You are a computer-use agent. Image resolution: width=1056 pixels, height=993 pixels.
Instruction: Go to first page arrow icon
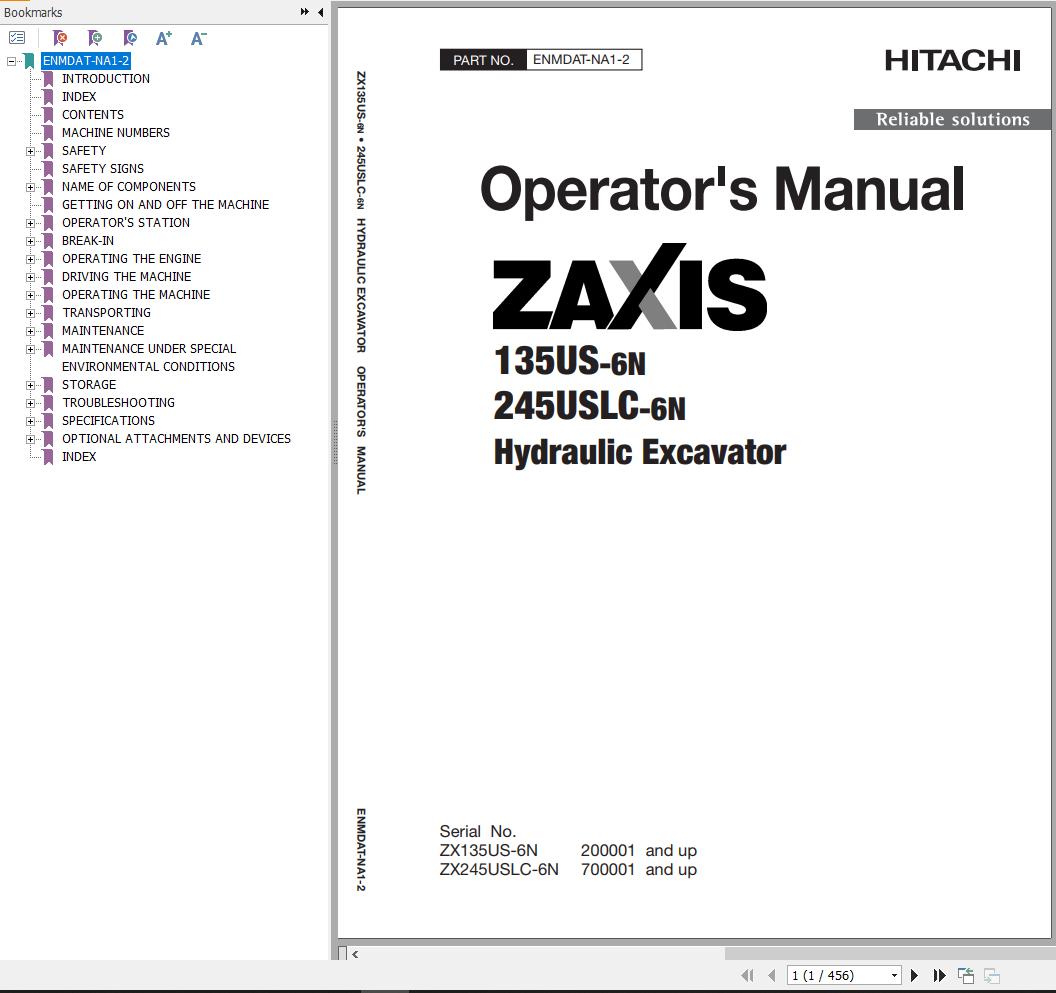tap(748, 975)
